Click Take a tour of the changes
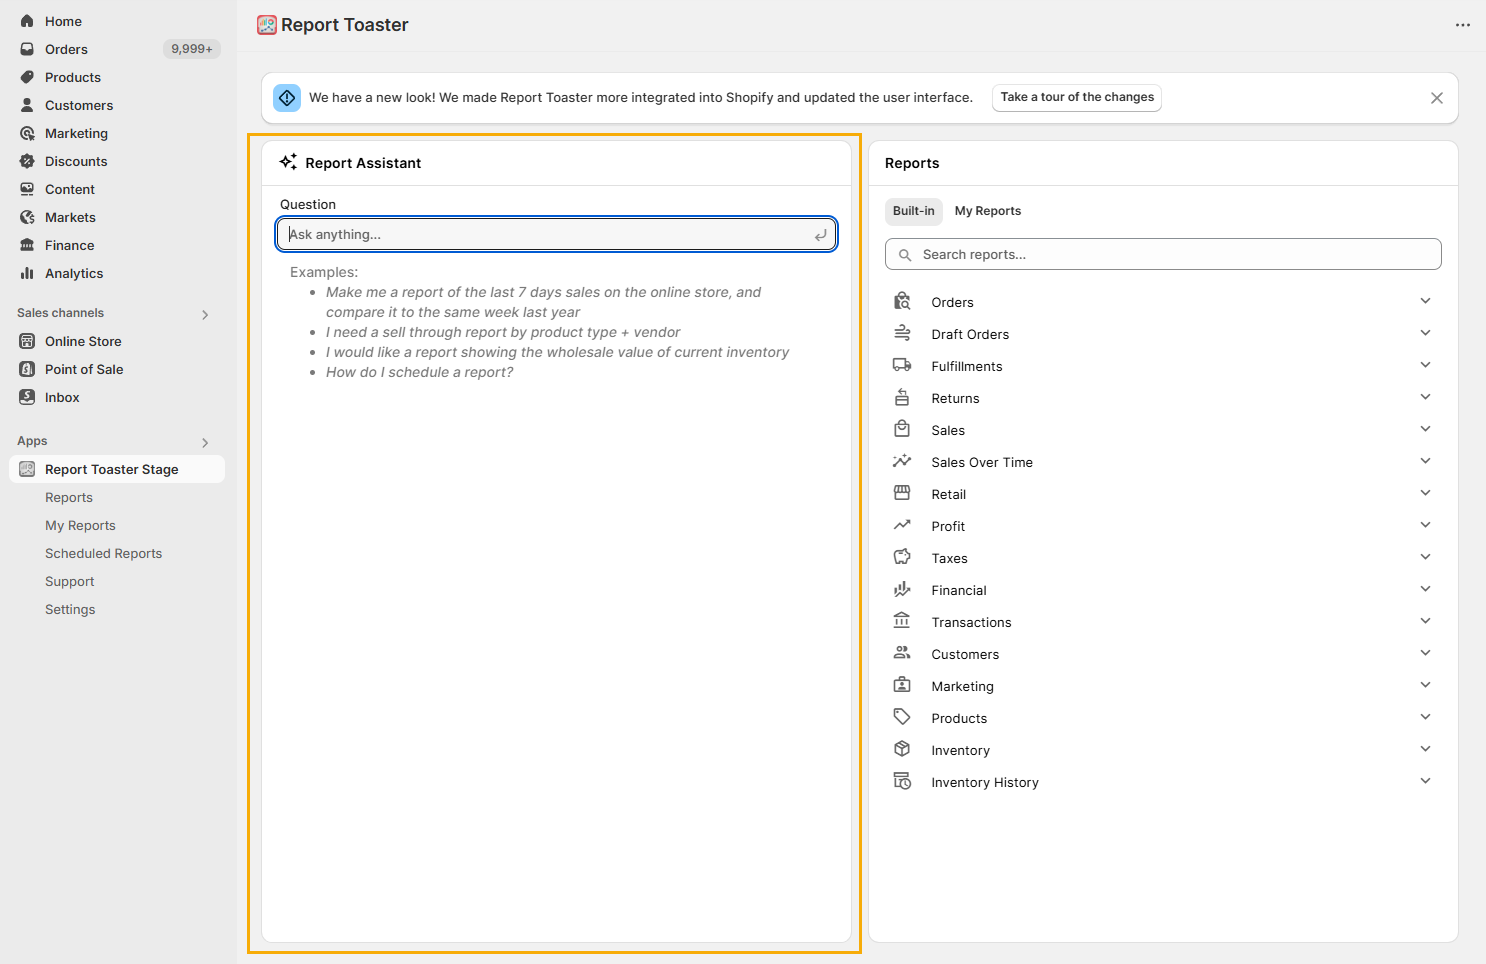The height and width of the screenshot is (964, 1486). [x=1077, y=97]
